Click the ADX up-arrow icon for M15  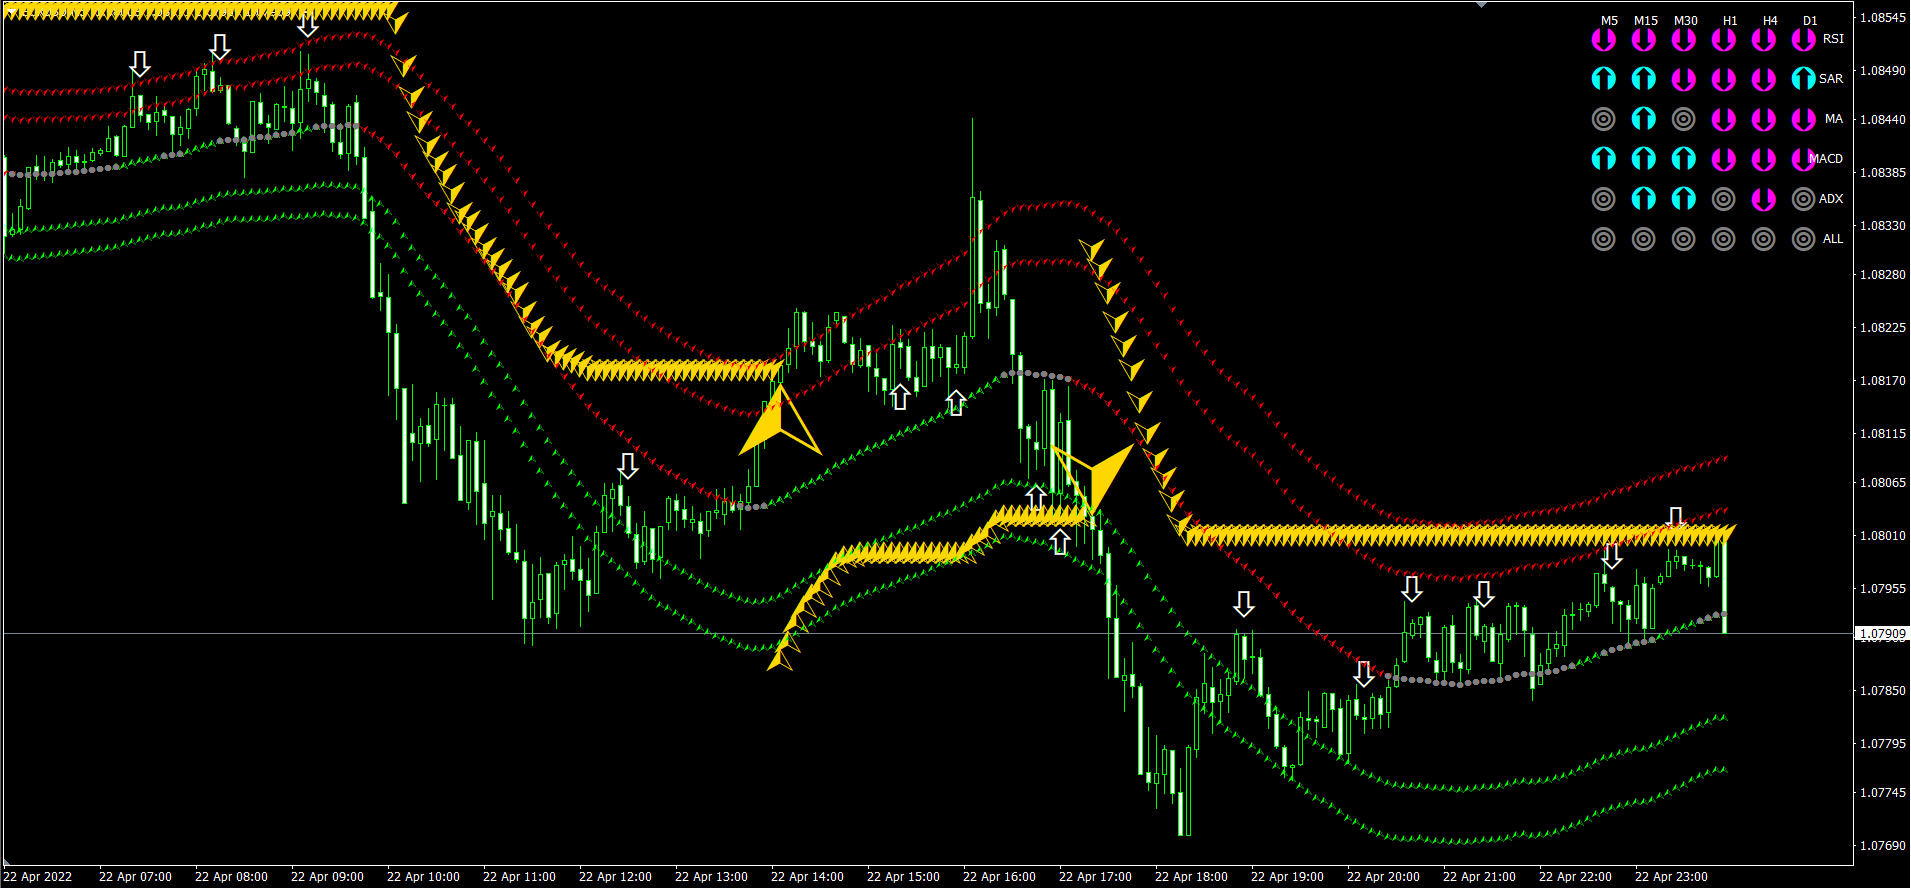pyautogui.click(x=1644, y=199)
